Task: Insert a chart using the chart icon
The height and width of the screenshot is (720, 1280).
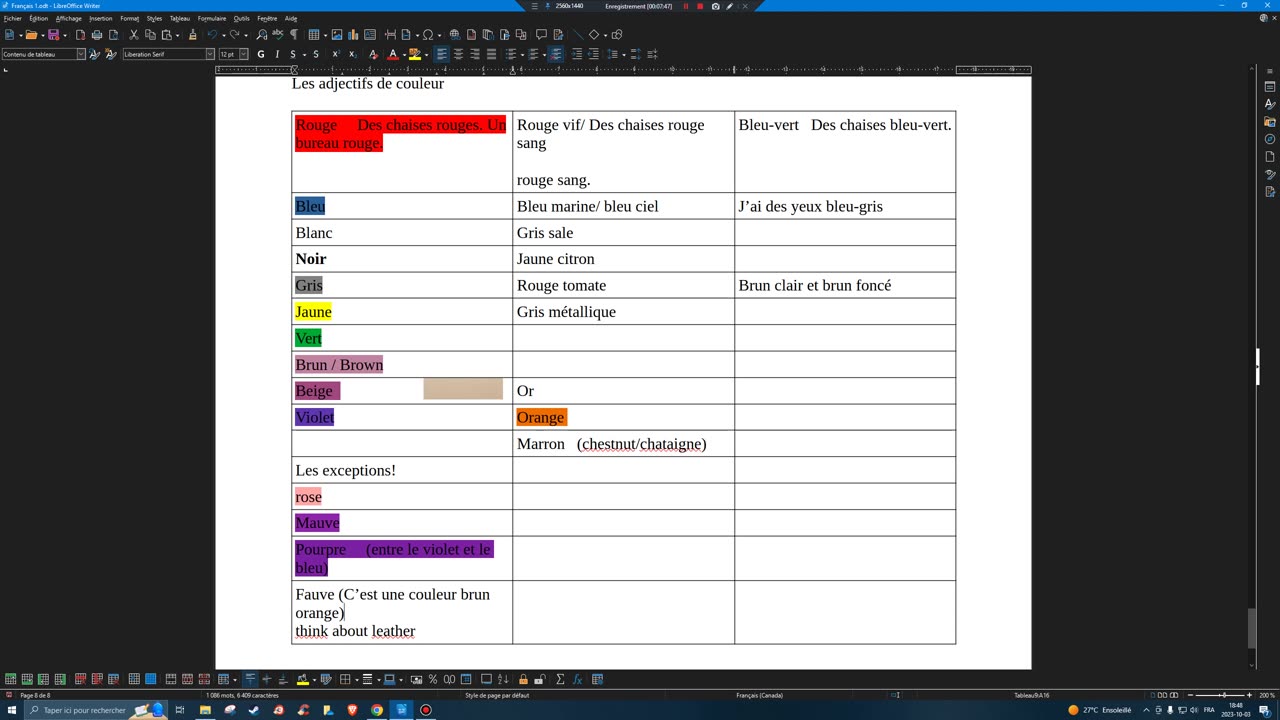Action: pos(353,35)
